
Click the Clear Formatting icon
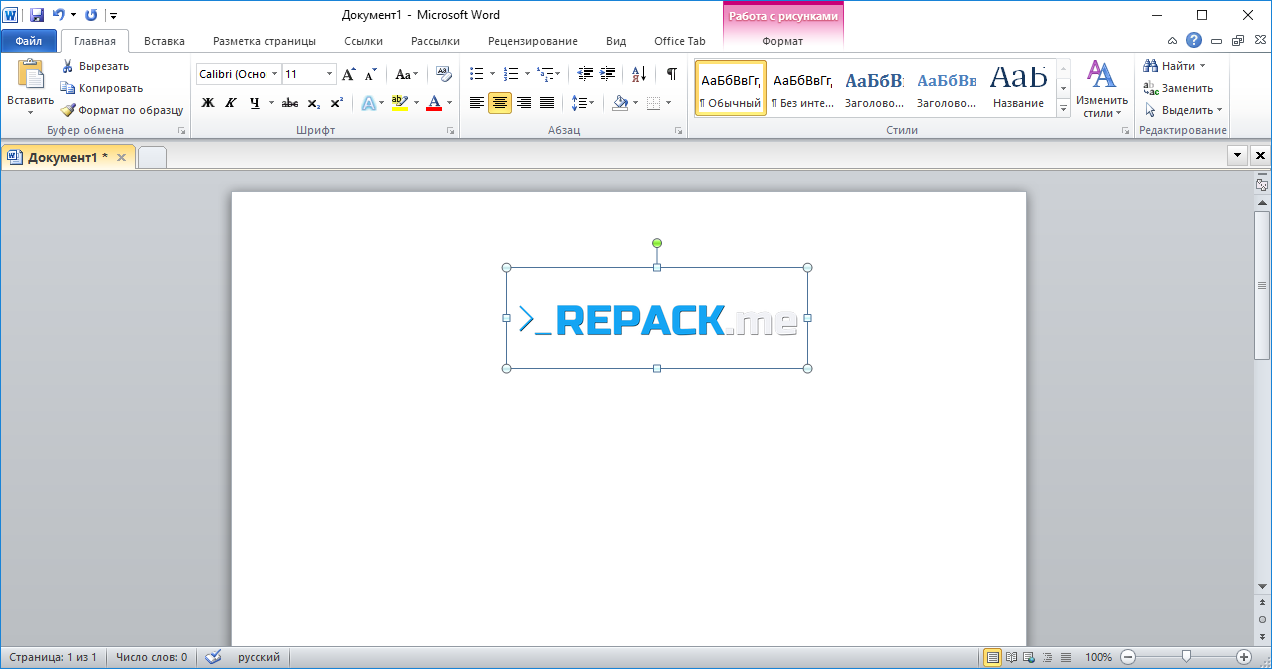[x=444, y=74]
